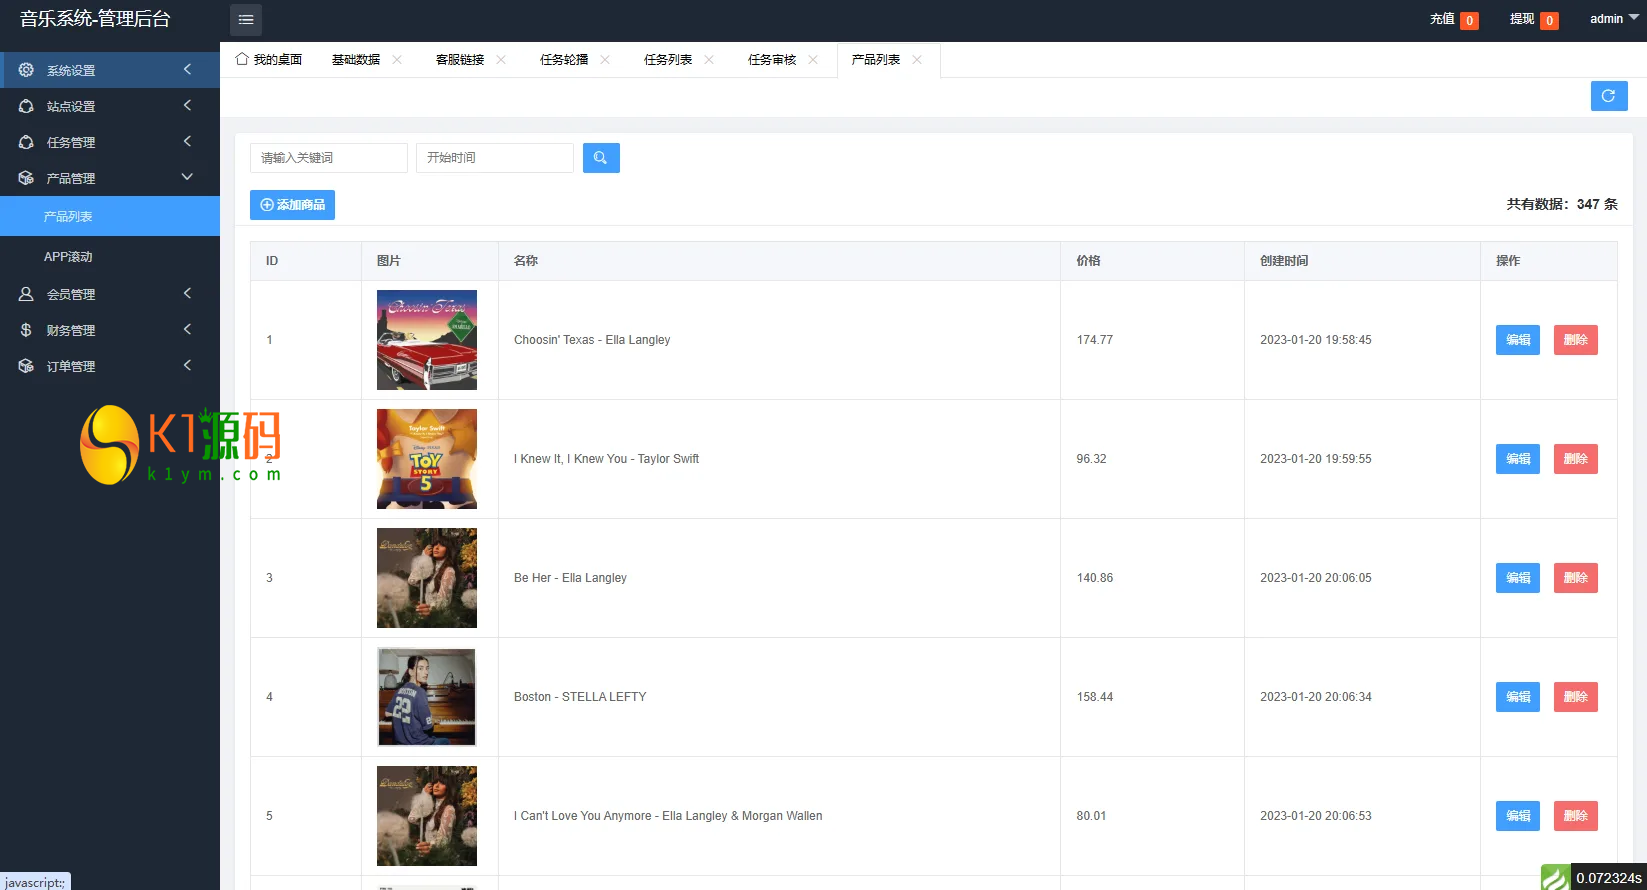Switch to the 我的桌面 tab
1647x890 pixels.
269,60
